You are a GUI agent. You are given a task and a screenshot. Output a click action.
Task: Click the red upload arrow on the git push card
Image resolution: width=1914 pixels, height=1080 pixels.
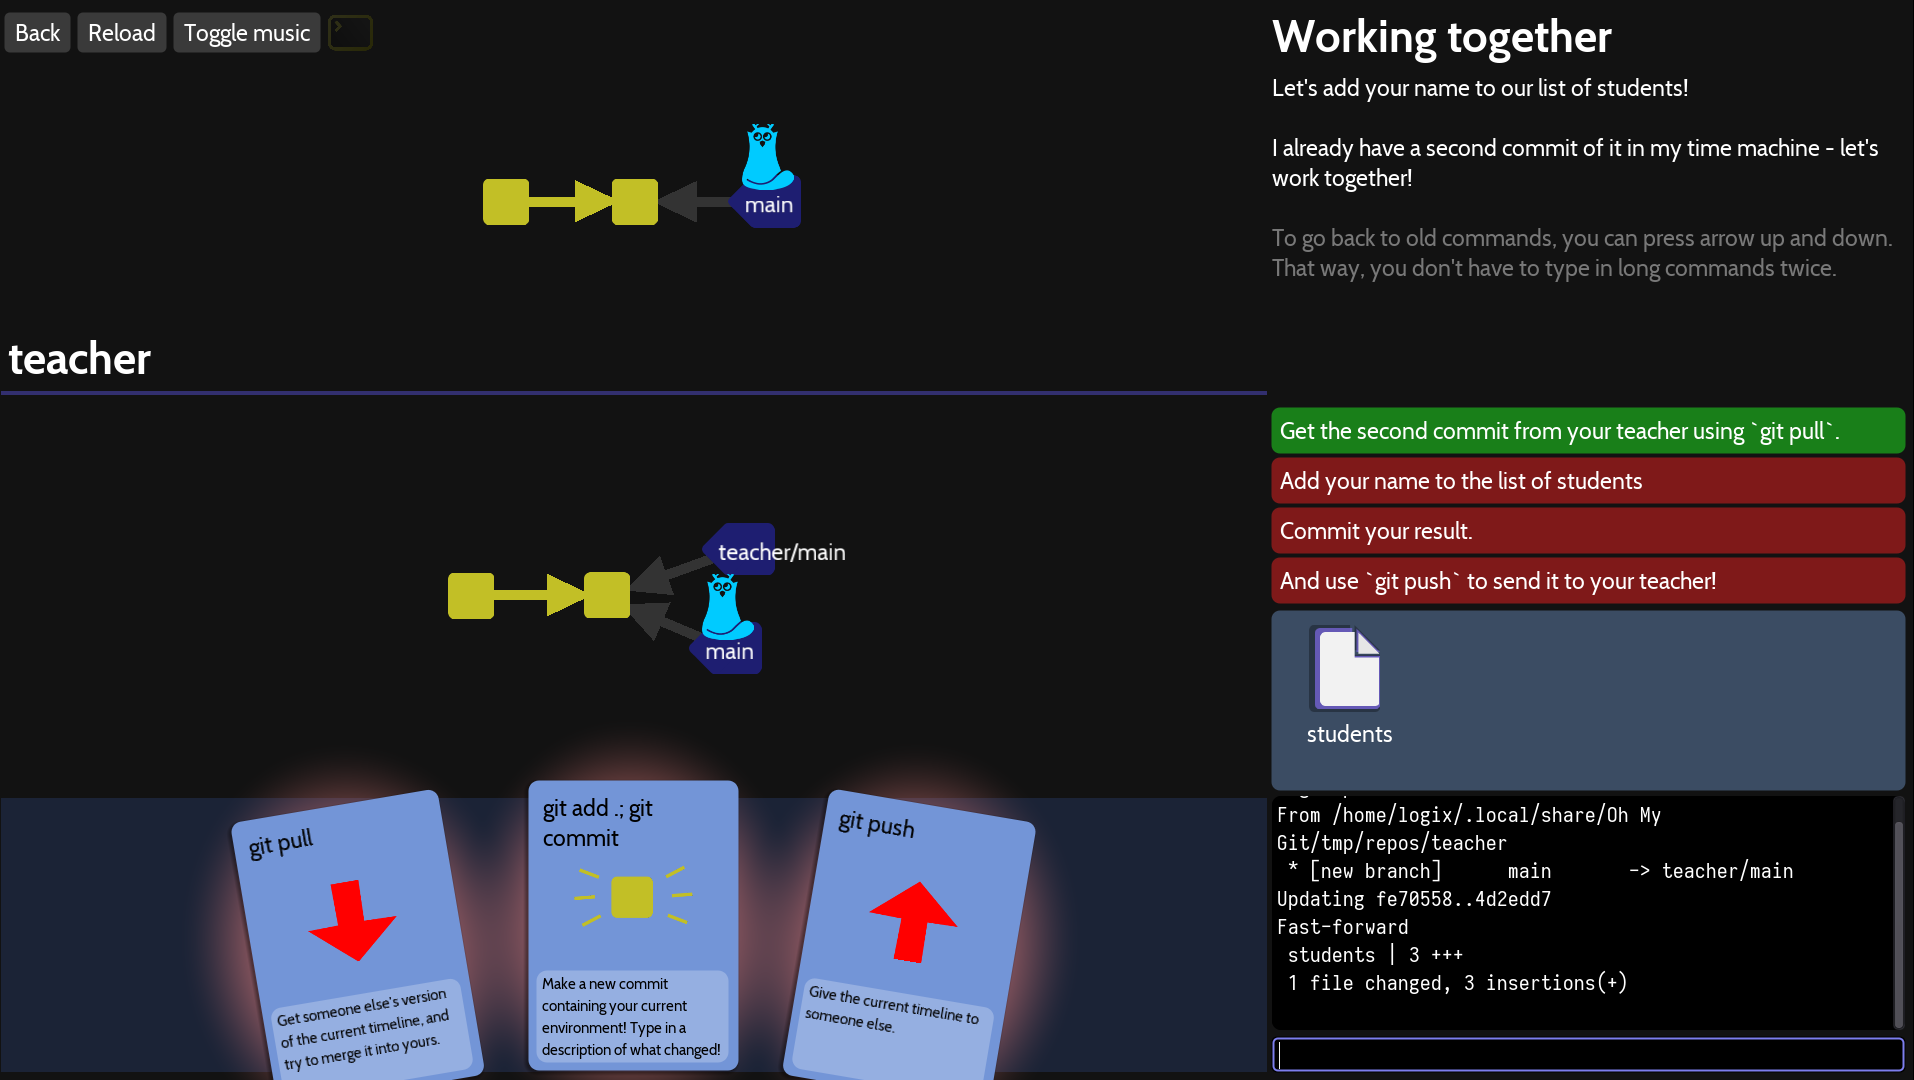click(x=912, y=920)
